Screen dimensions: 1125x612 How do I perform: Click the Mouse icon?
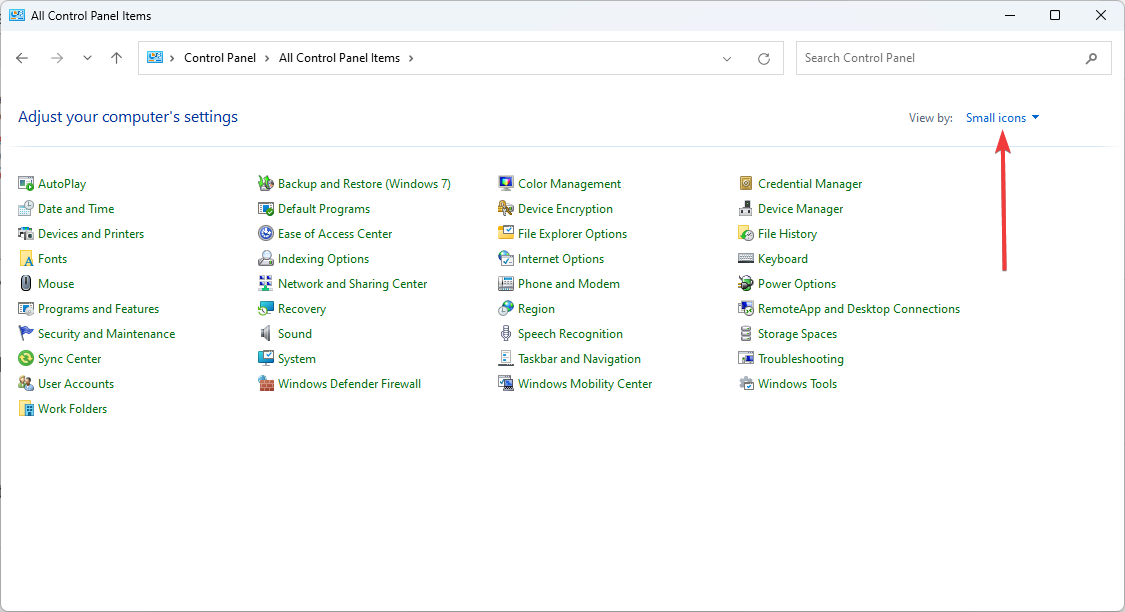26,284
